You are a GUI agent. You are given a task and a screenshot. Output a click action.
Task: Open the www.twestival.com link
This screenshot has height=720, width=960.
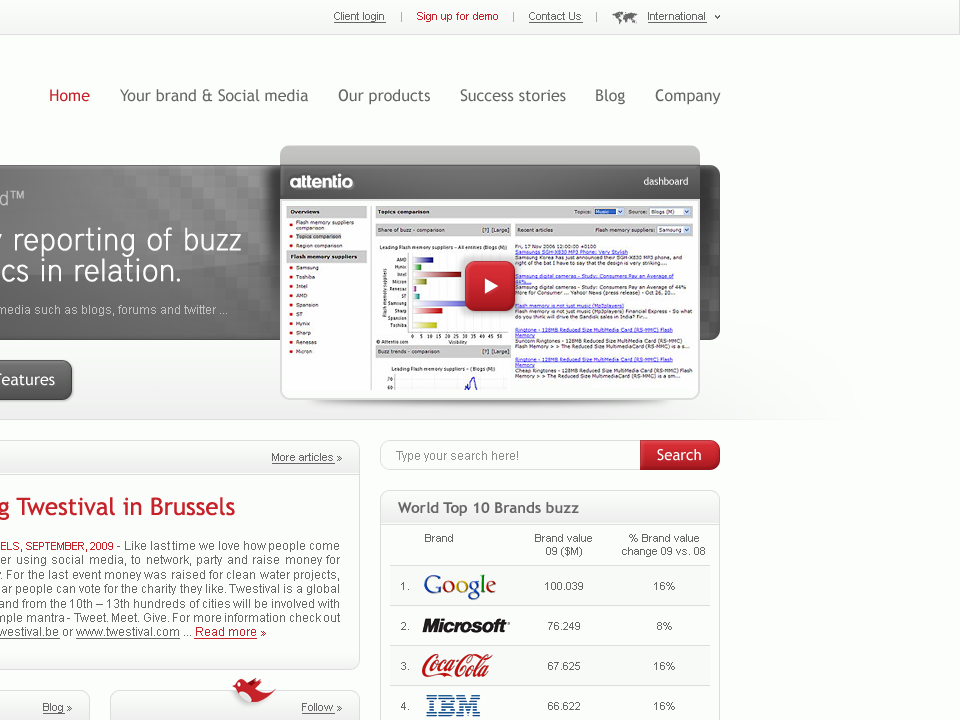click(127, 632)
